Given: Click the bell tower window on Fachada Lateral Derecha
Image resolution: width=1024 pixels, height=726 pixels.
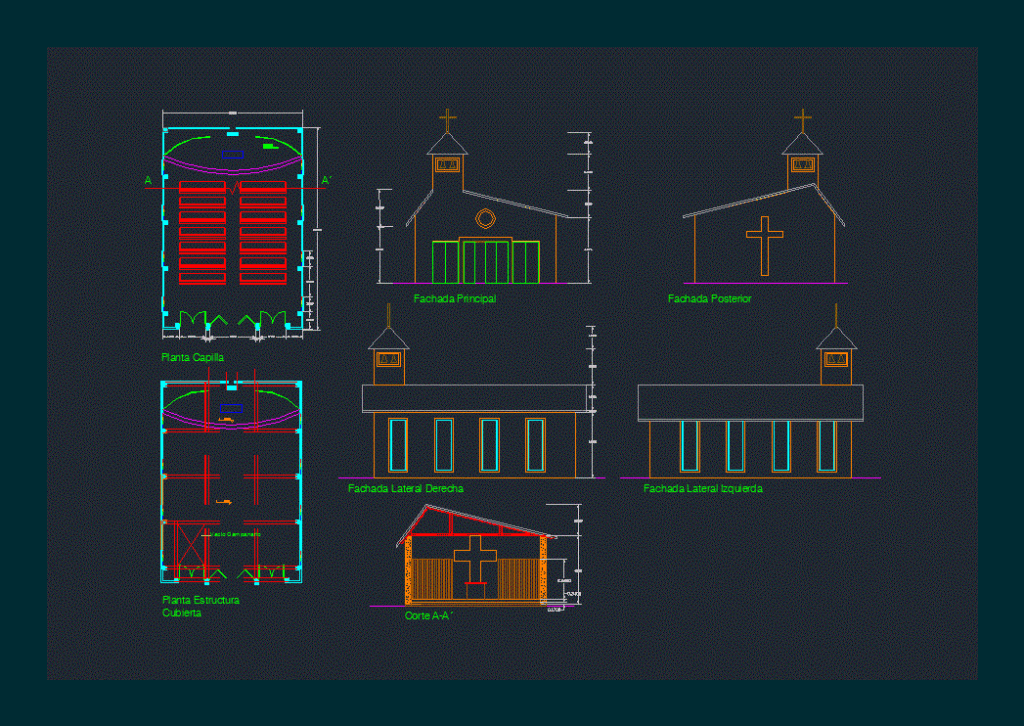Looking at the screenshot, I should (x=389, y=359).
